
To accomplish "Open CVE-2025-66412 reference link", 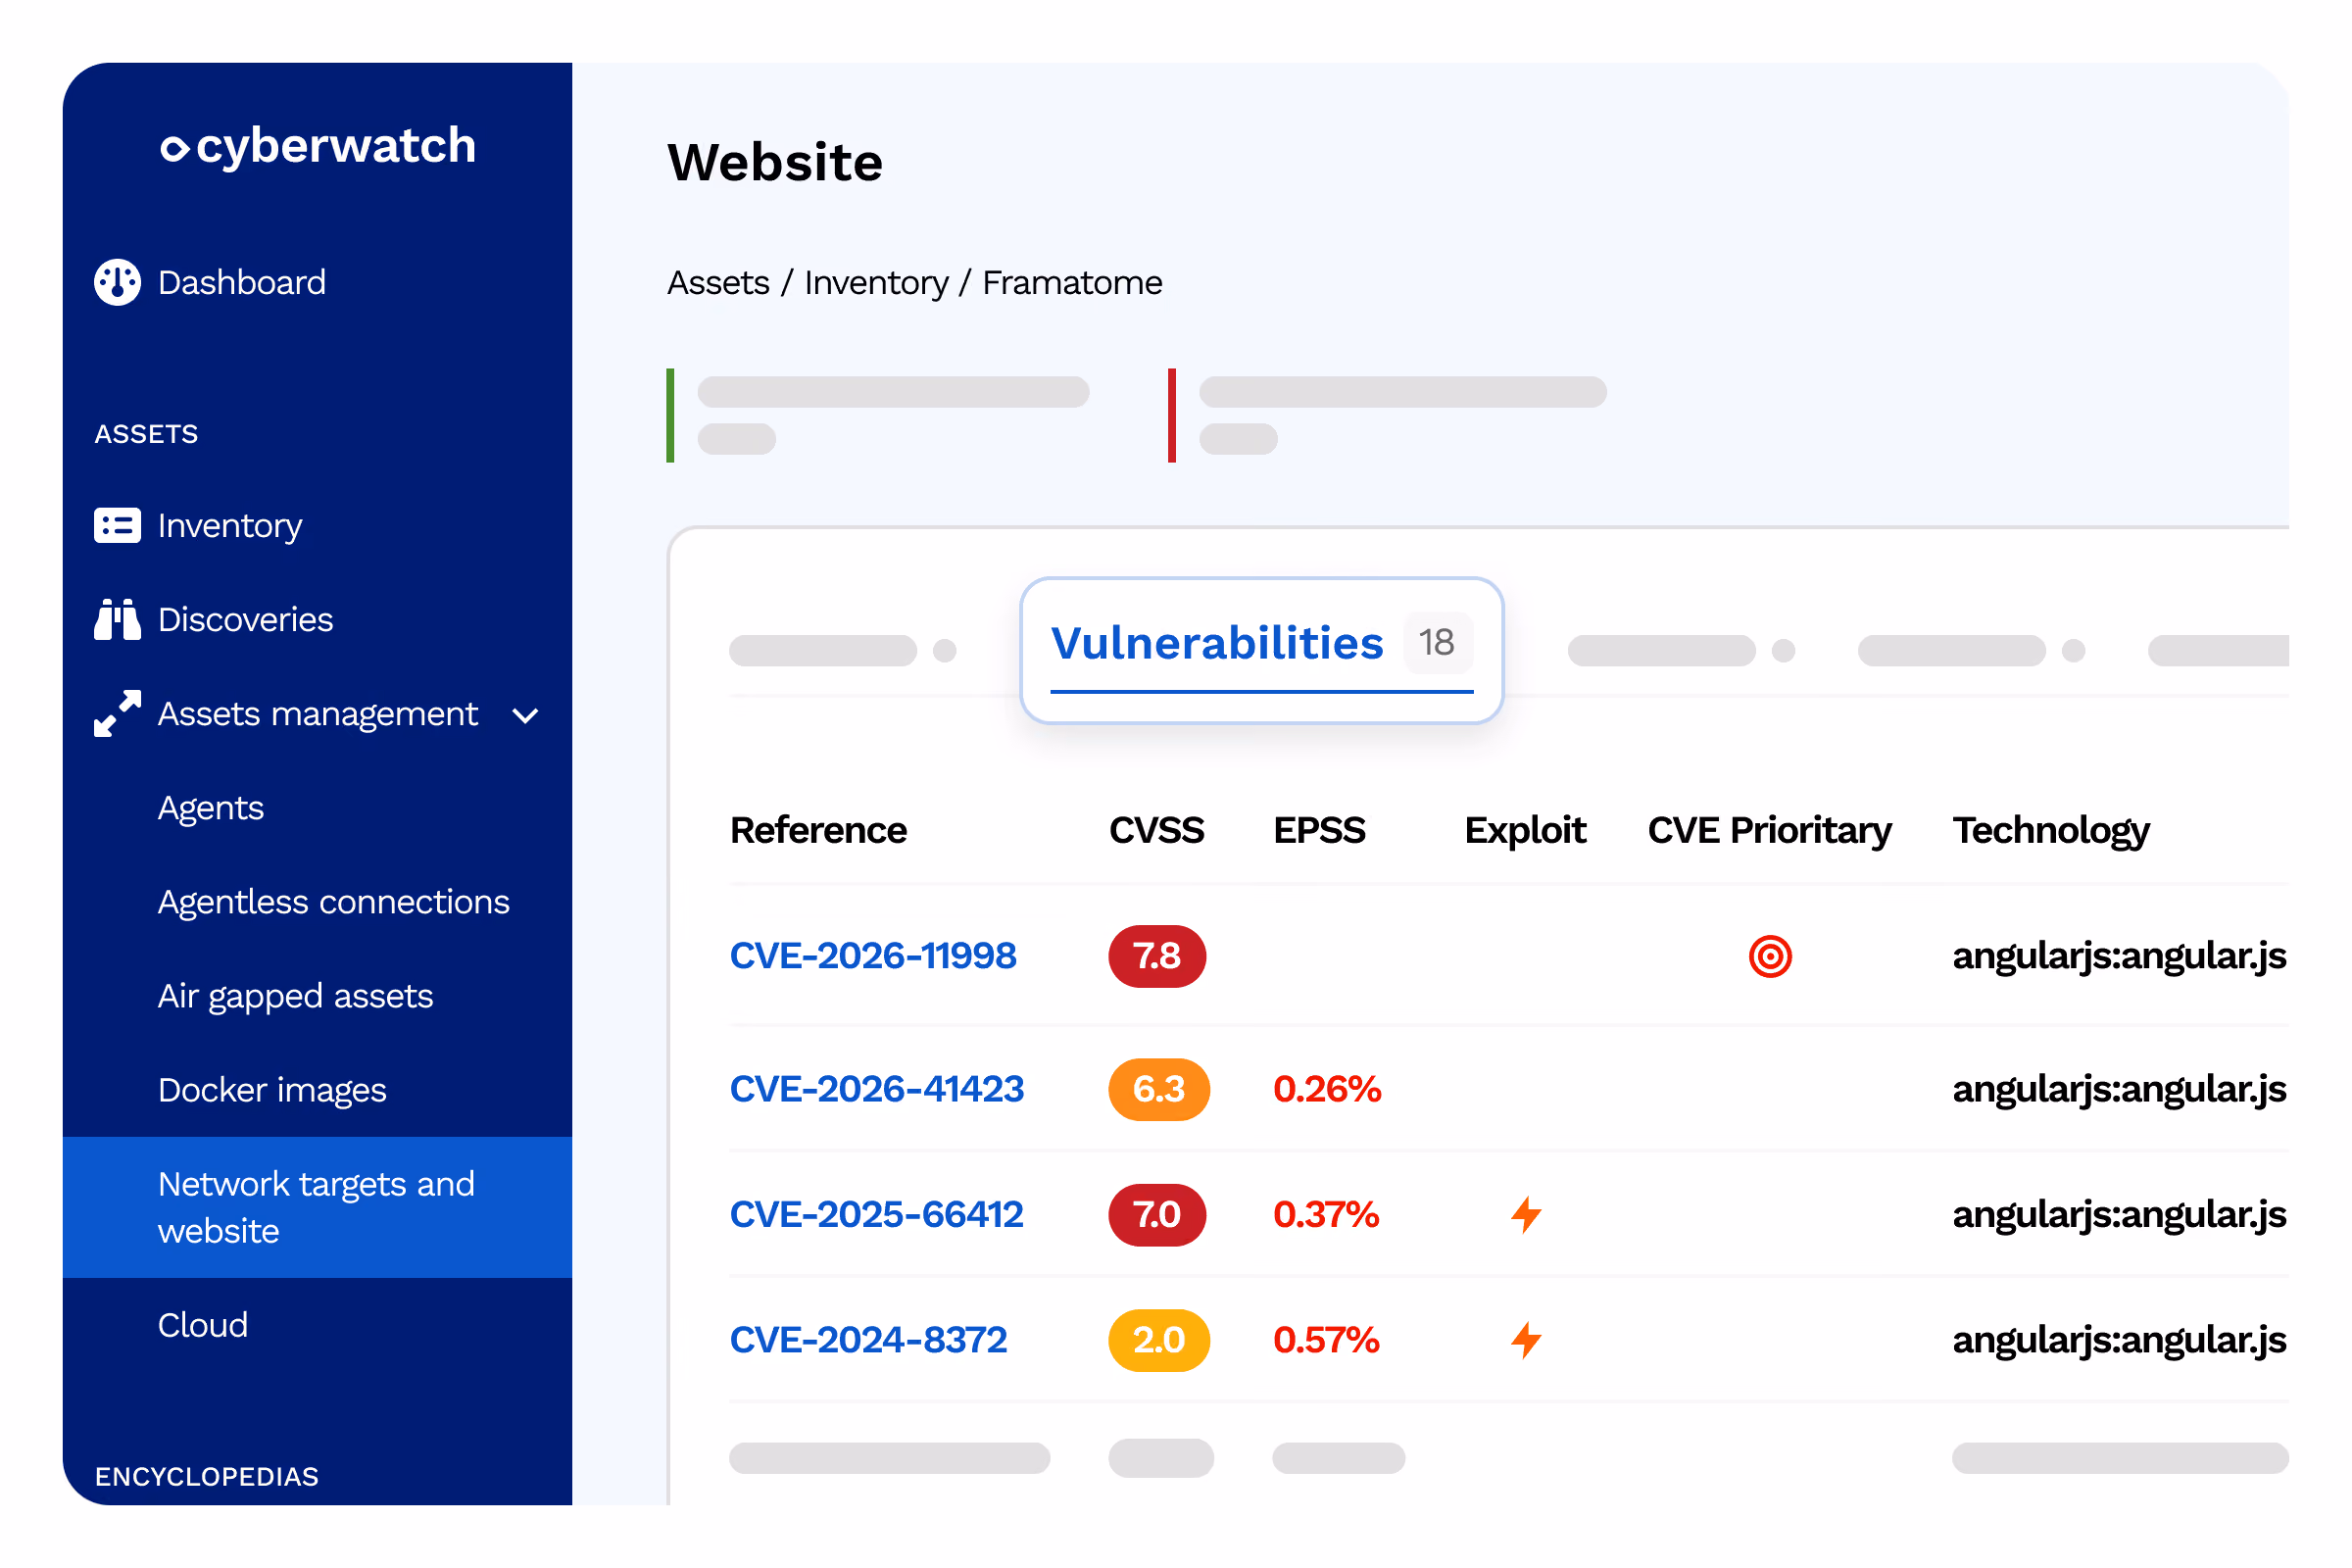I will coord(876,1214).
